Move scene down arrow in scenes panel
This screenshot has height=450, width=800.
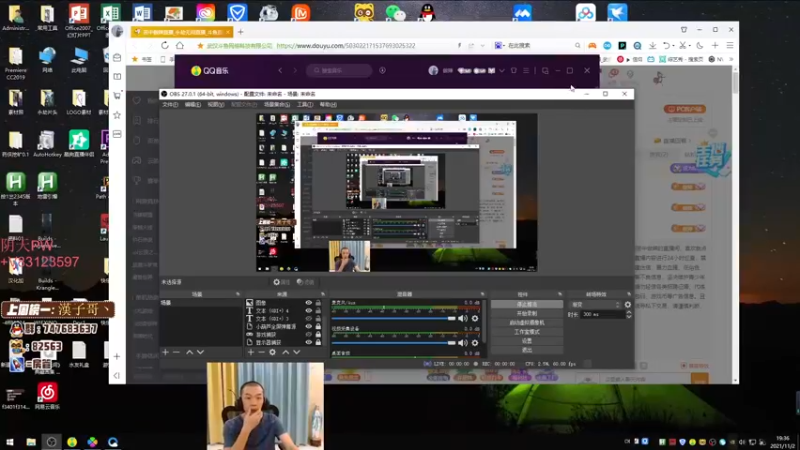coord(201,352)
